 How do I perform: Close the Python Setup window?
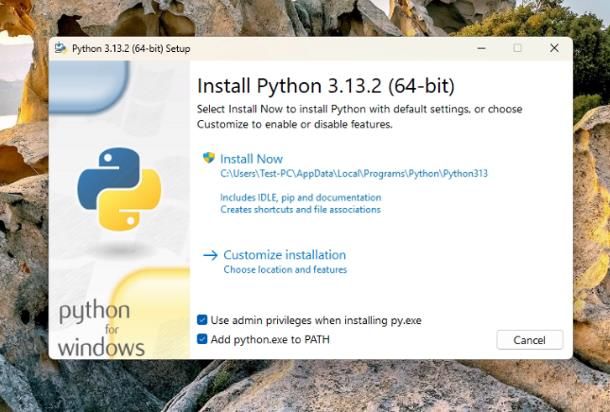coord(554,48)
